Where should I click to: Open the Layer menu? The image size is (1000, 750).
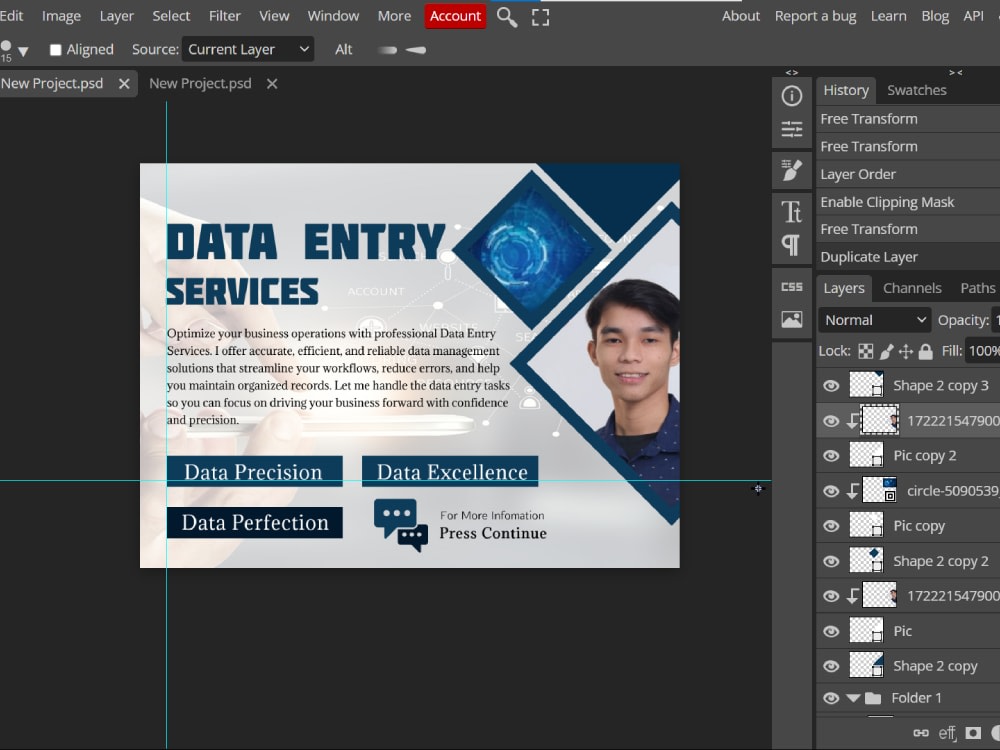[x=117, y=16]
